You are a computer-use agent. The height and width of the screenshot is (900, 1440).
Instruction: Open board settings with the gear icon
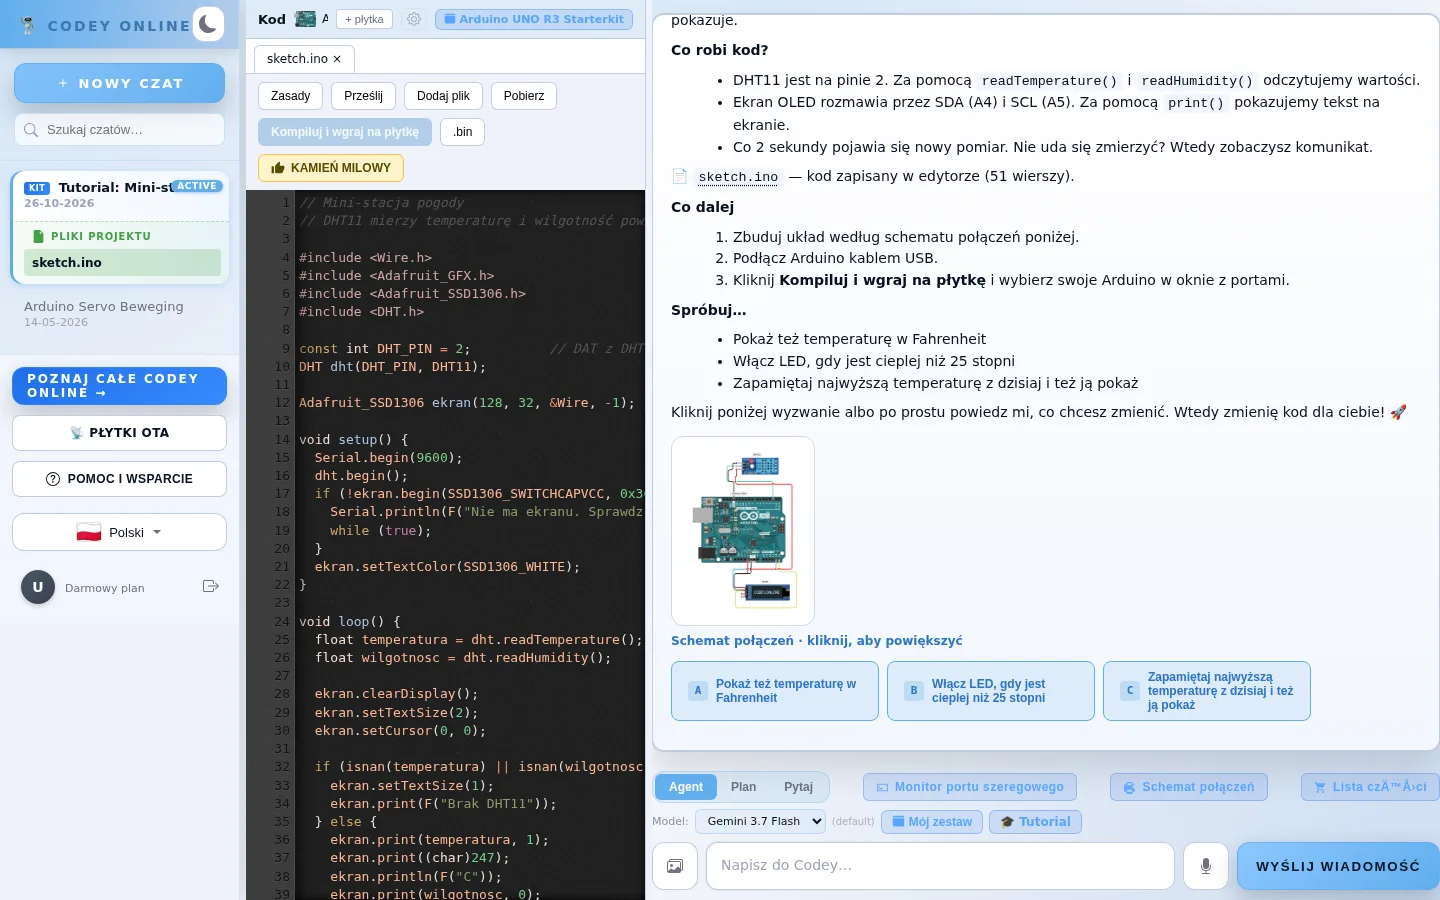pos(414,19)
